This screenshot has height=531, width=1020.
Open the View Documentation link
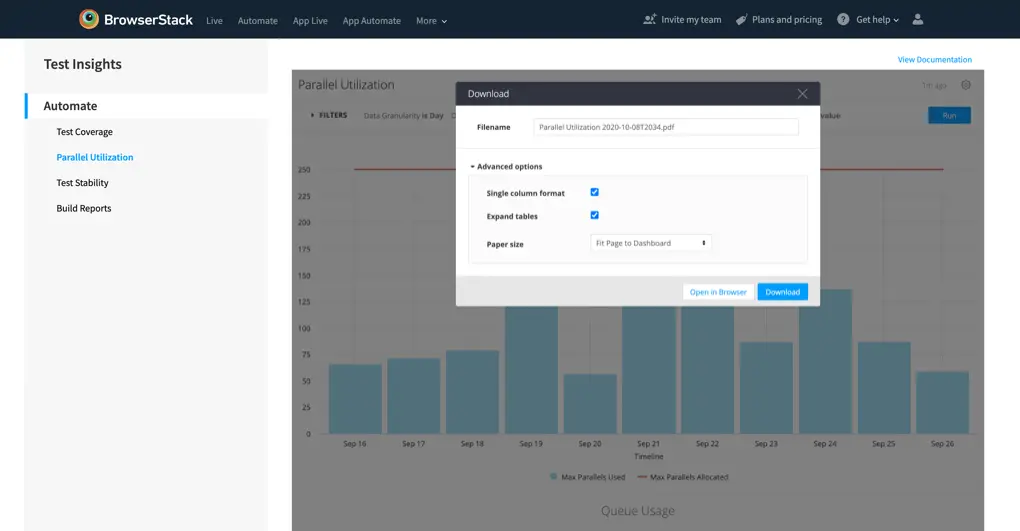coord(934,60)
